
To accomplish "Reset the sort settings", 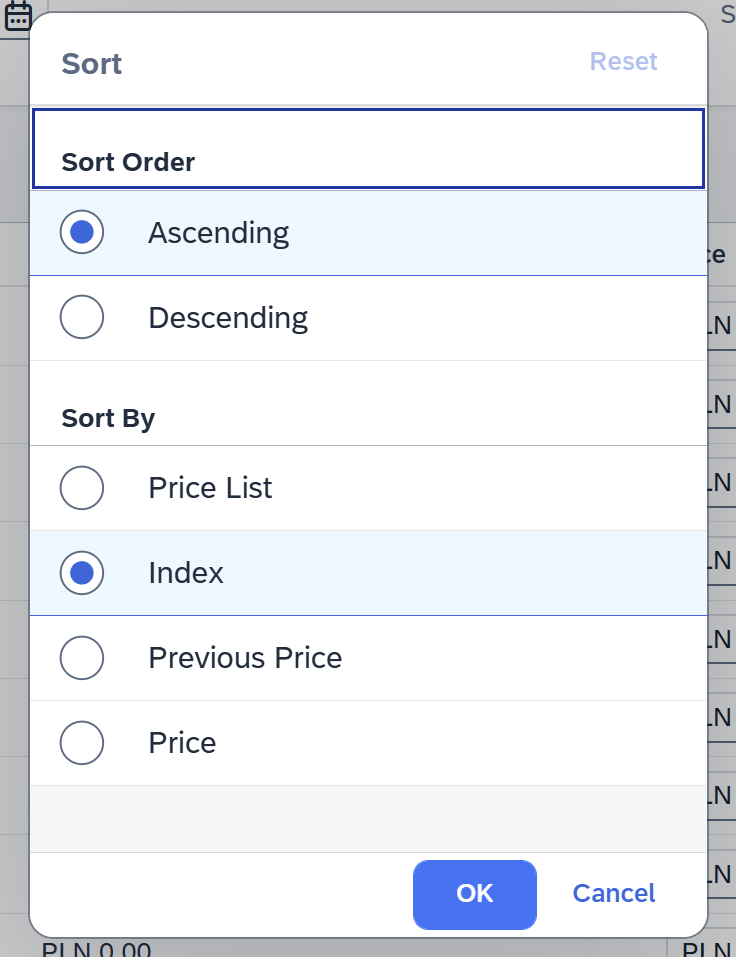I will [x=623, y=62].
